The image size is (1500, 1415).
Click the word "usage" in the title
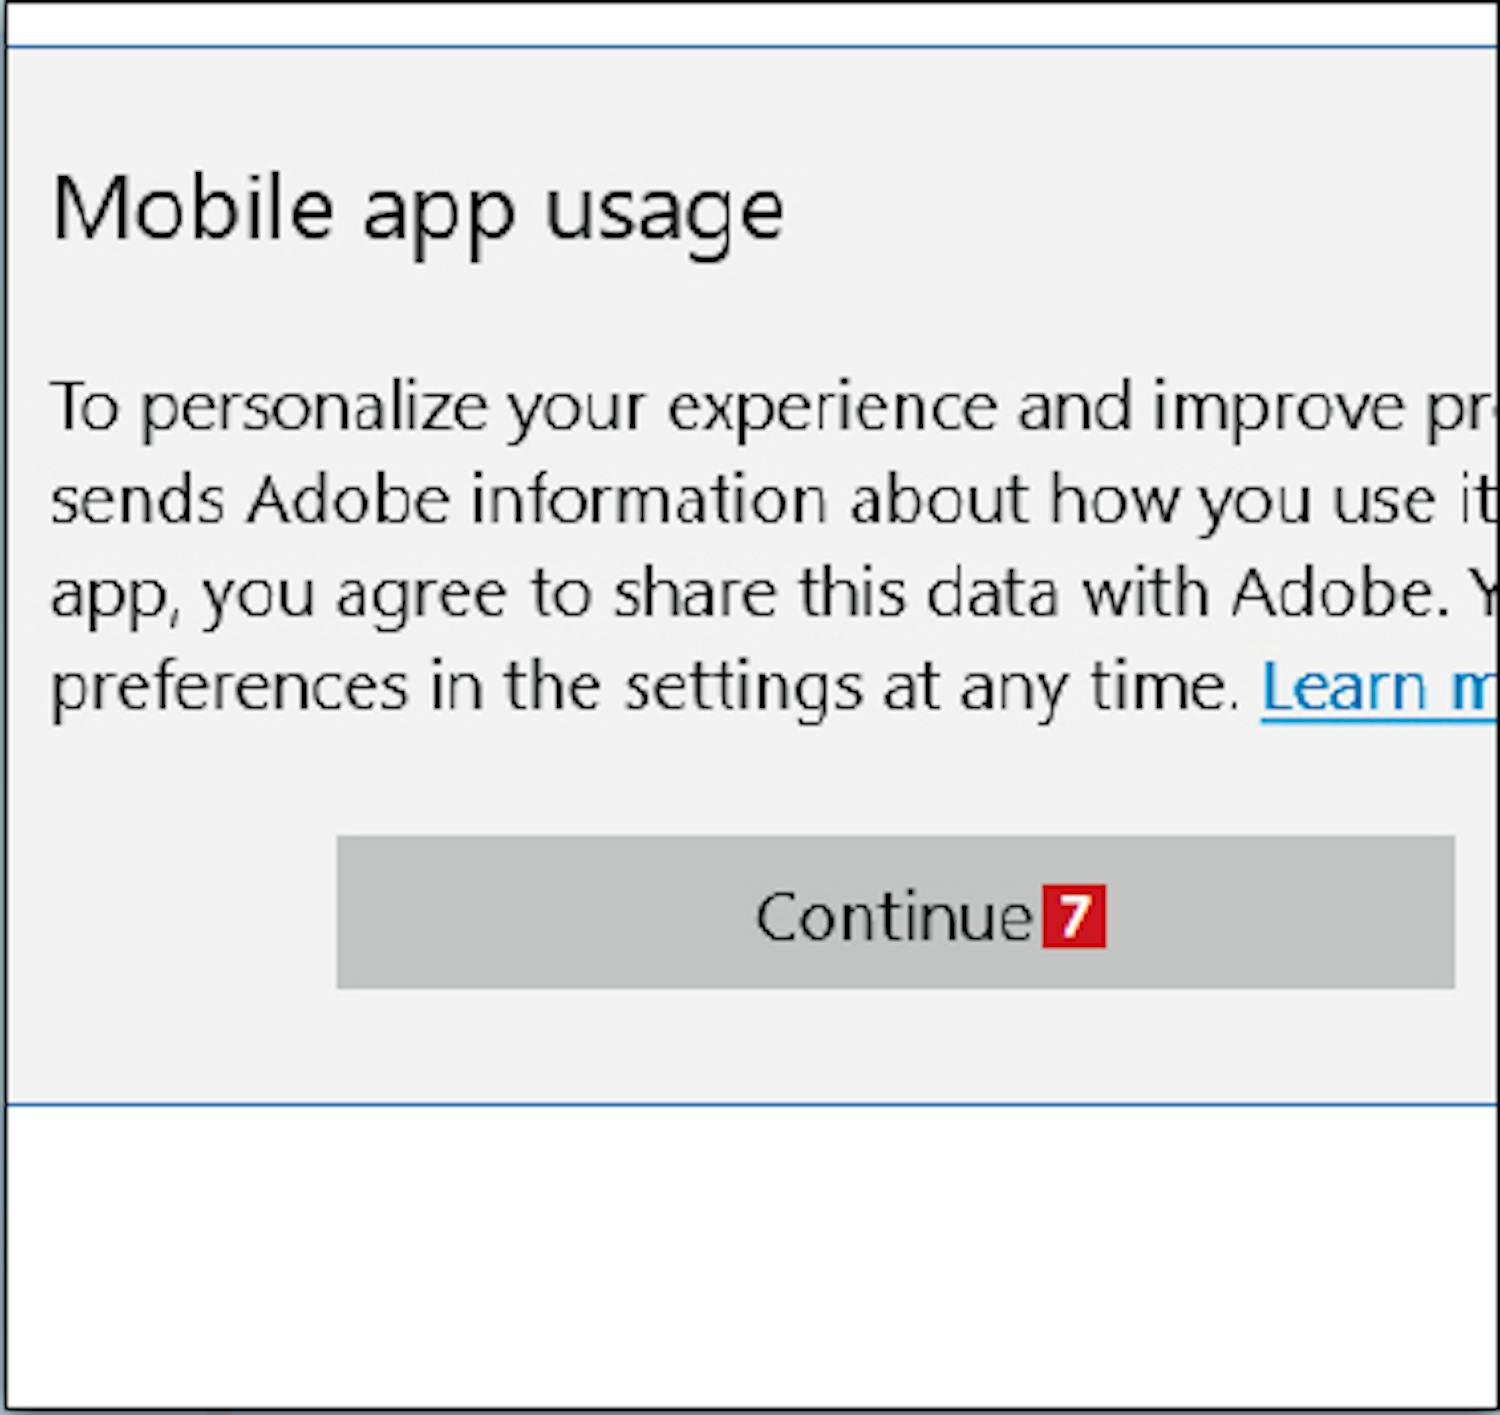664,212
